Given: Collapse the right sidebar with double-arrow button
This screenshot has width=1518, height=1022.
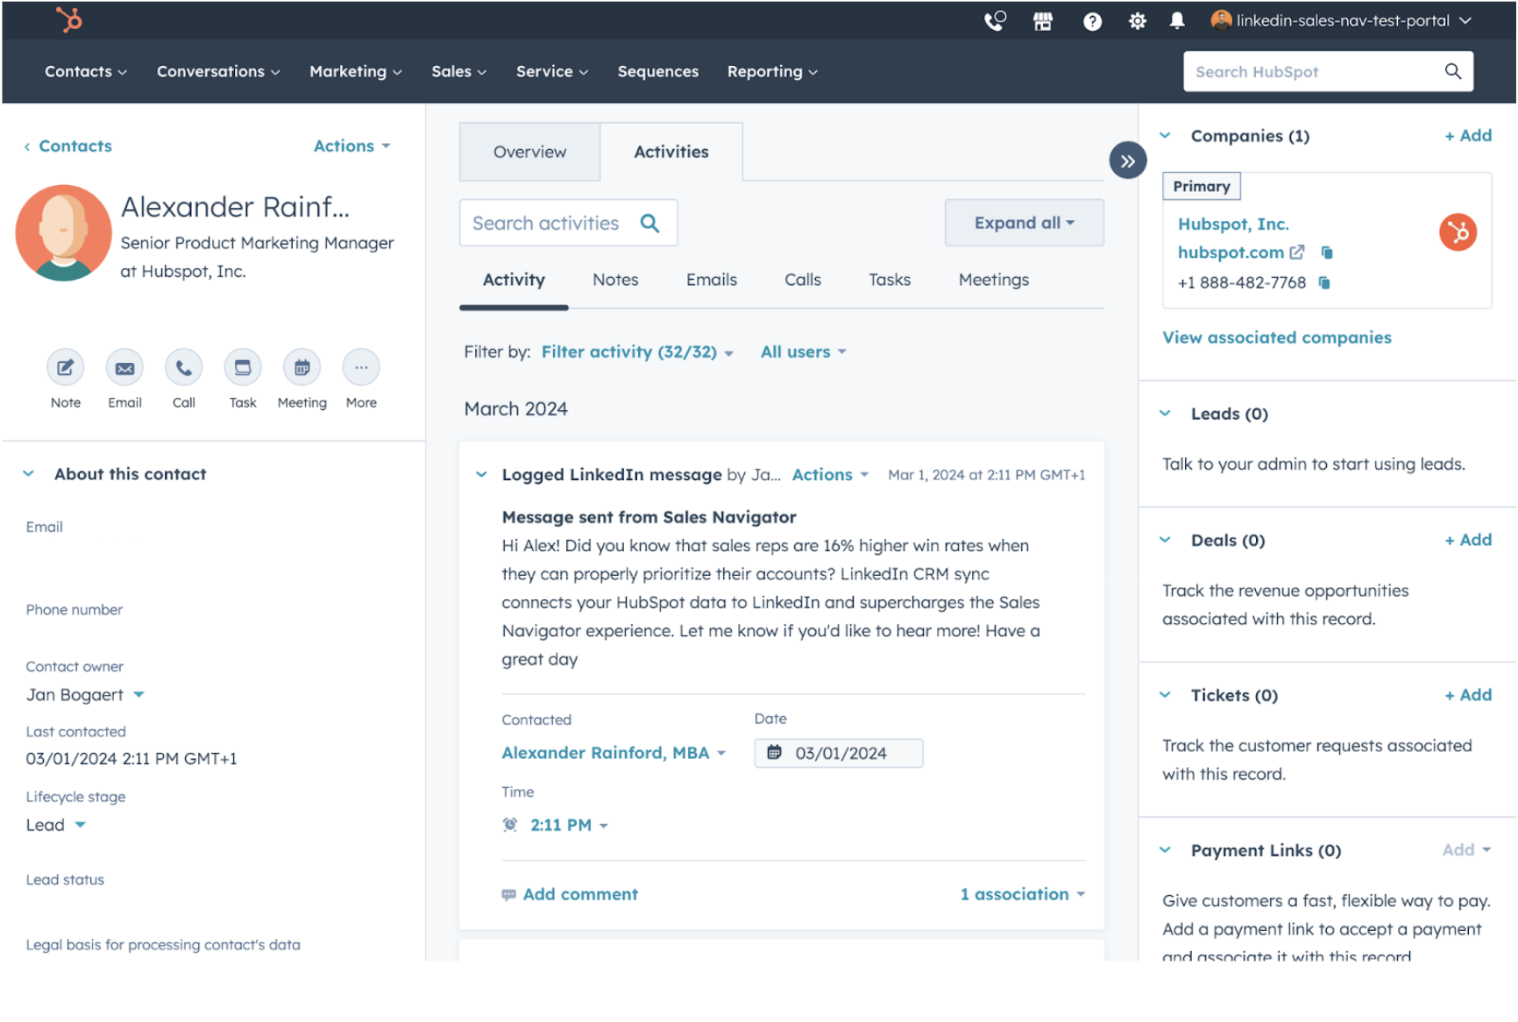Looking at the screenshot, I should 1128,161.
